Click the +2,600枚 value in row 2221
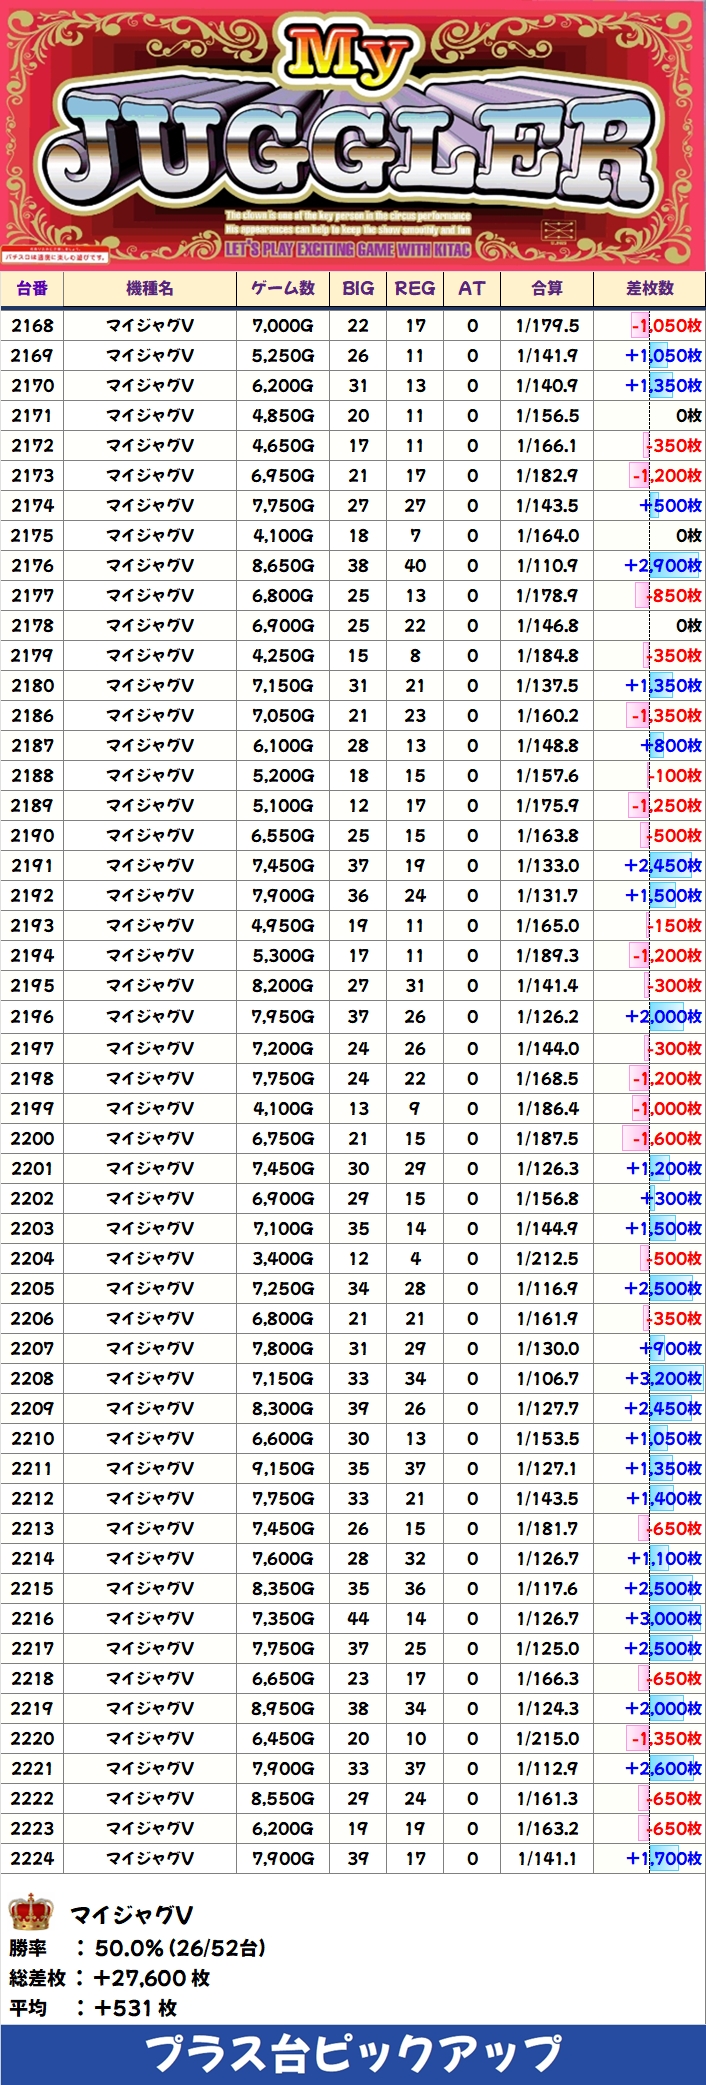This screenshot has width=706, height=2085. point(663,1768)
